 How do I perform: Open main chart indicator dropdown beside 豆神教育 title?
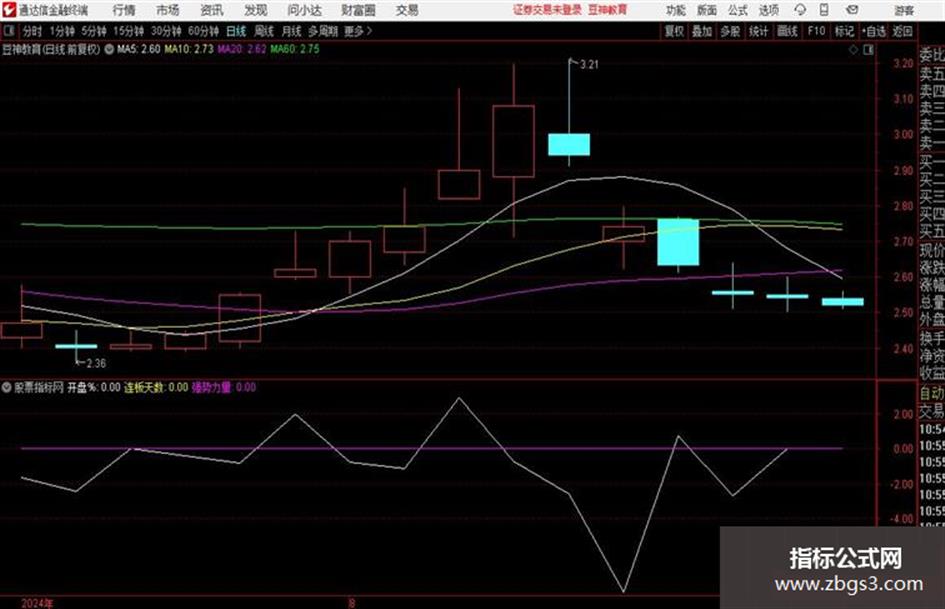[109, 49]
